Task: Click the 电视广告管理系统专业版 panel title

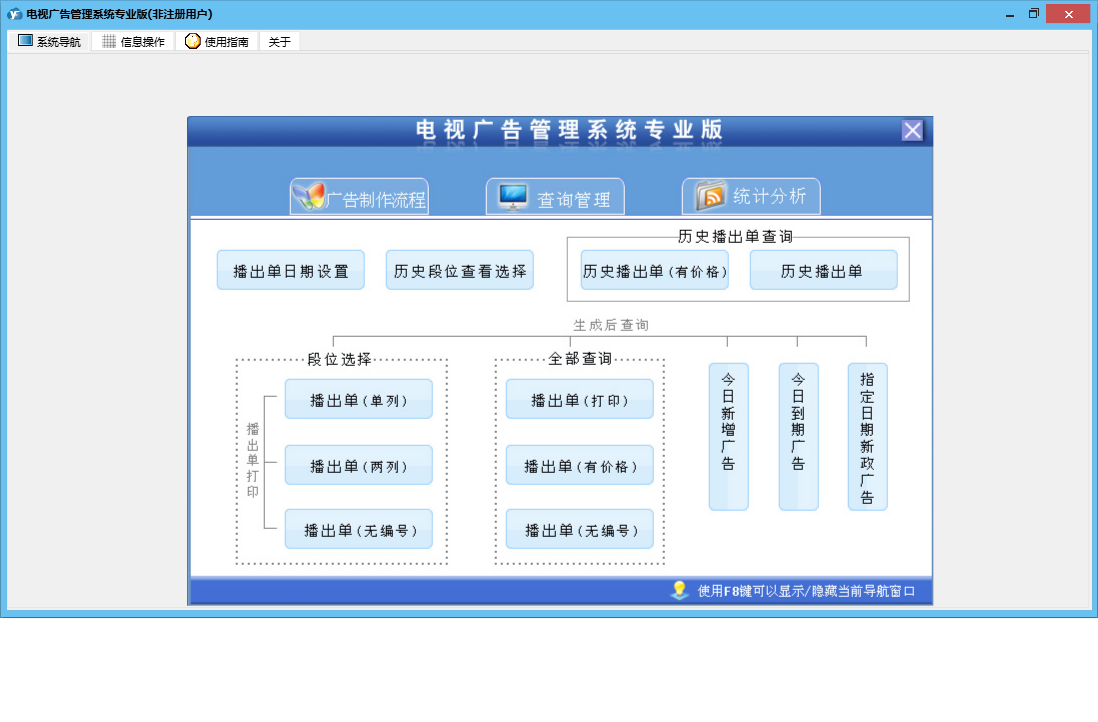Action: (x=569, y=130)
